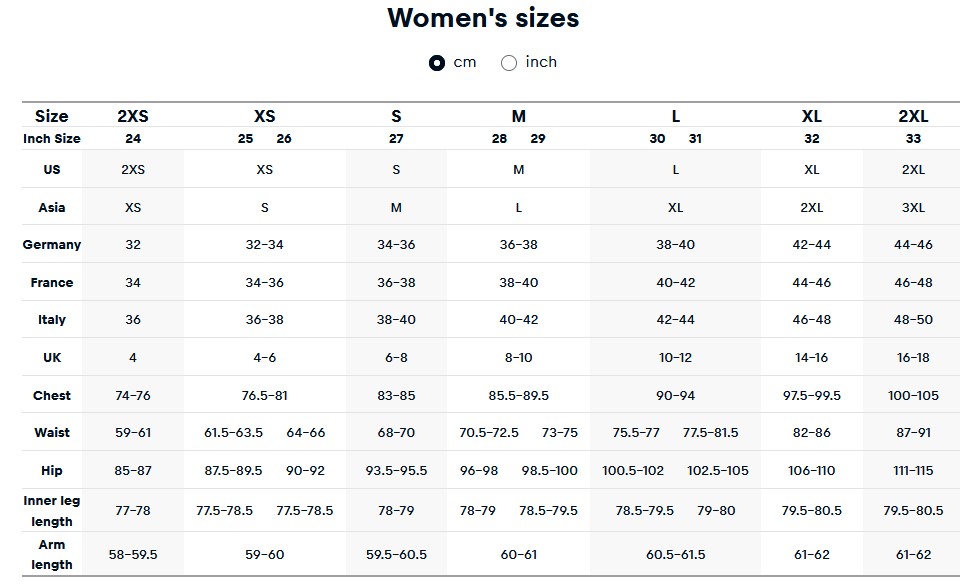The image size is (960, 586).
Task: Click the Germany row label
Action: tap(52, 244)
